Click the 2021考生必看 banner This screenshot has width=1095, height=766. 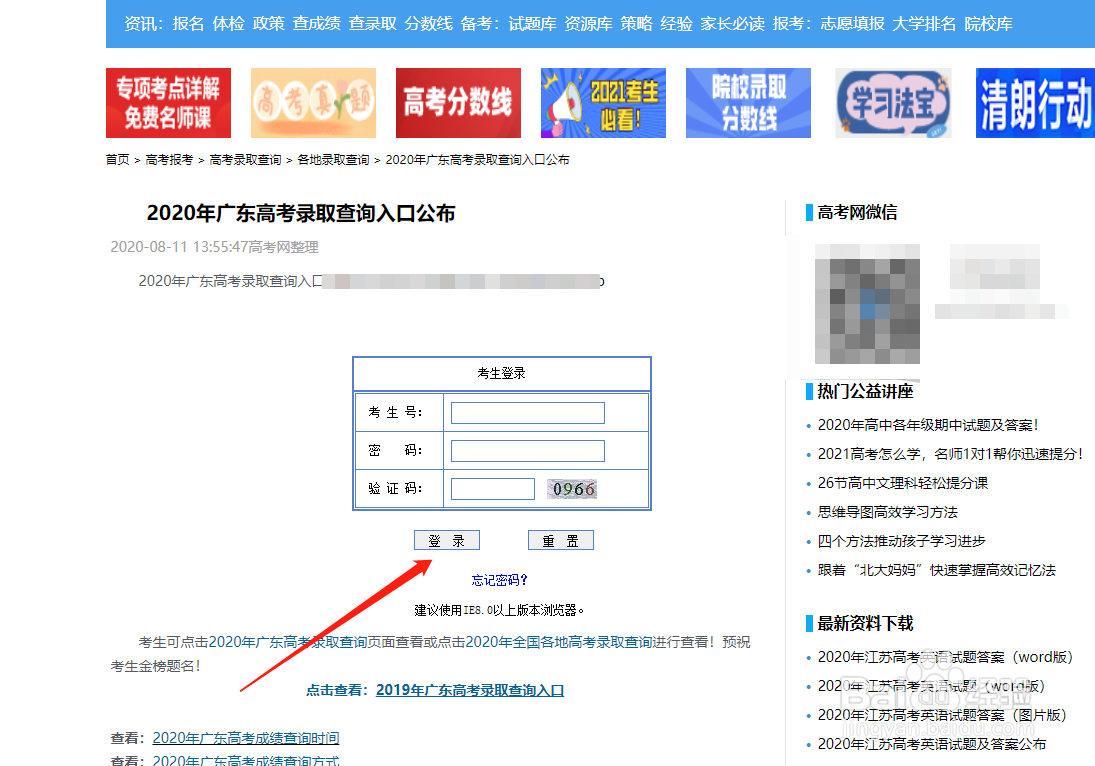(602, 102)
